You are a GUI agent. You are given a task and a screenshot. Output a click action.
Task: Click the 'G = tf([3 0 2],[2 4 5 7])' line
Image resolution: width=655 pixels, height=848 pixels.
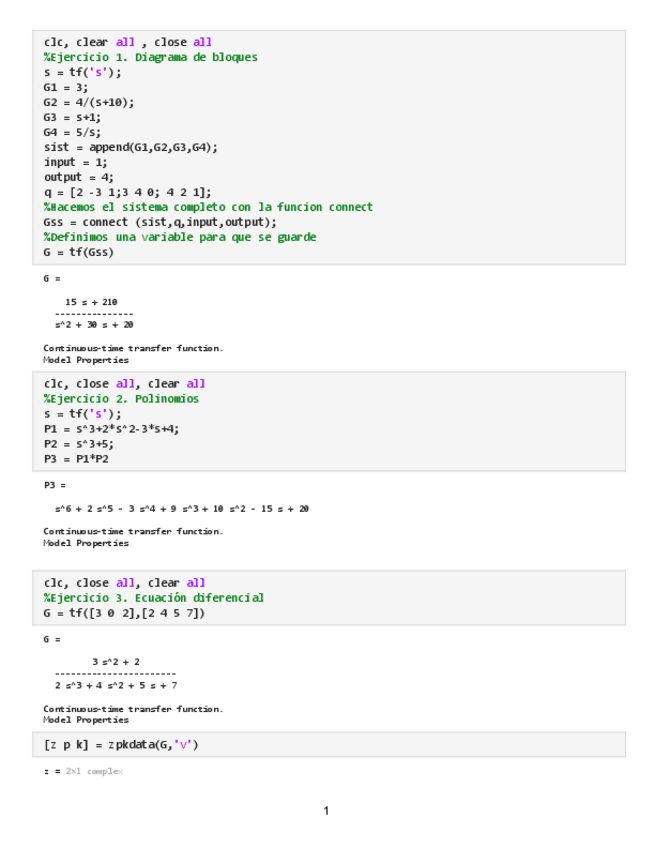coord(125,613)
